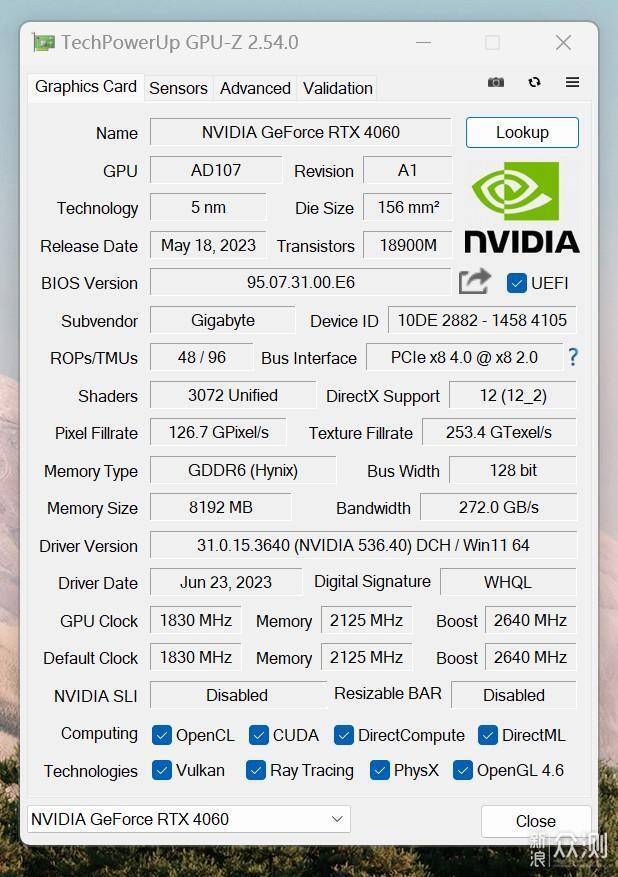Open the hamburger menu icon

tap(572, 82)
